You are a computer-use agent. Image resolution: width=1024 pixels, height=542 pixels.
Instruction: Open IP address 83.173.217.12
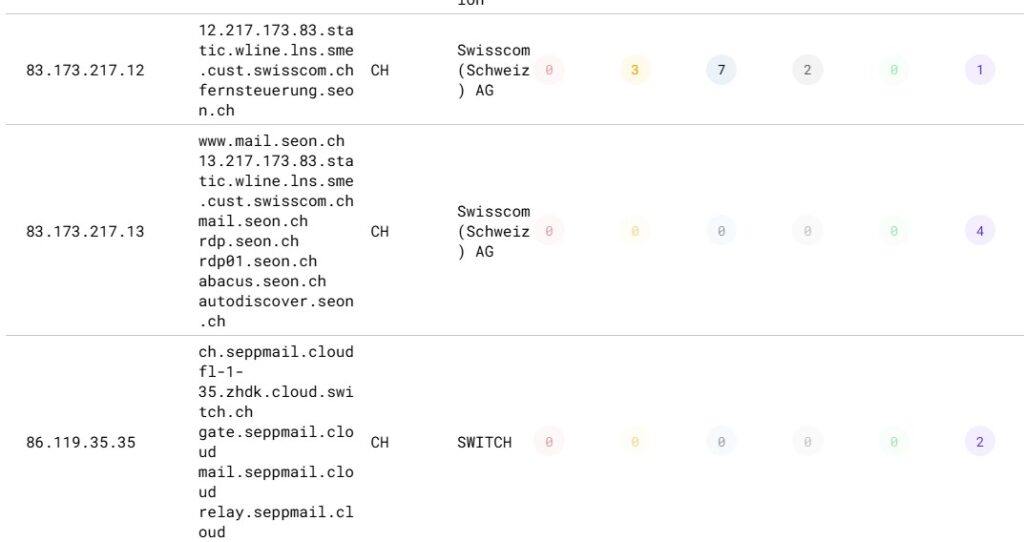(x=85, y=70)
